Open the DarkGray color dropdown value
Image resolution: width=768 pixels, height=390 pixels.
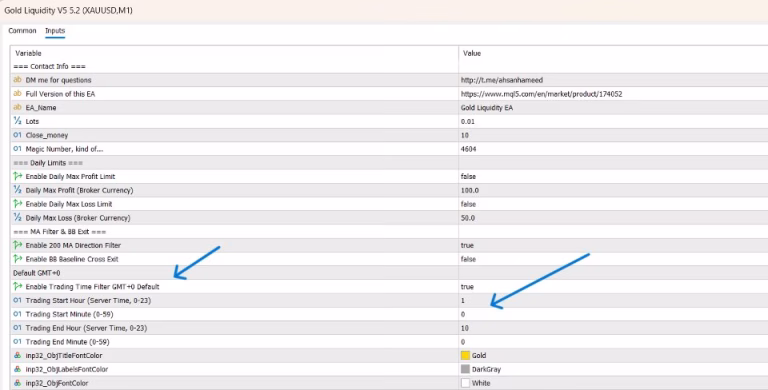click(x=613, y=369)
